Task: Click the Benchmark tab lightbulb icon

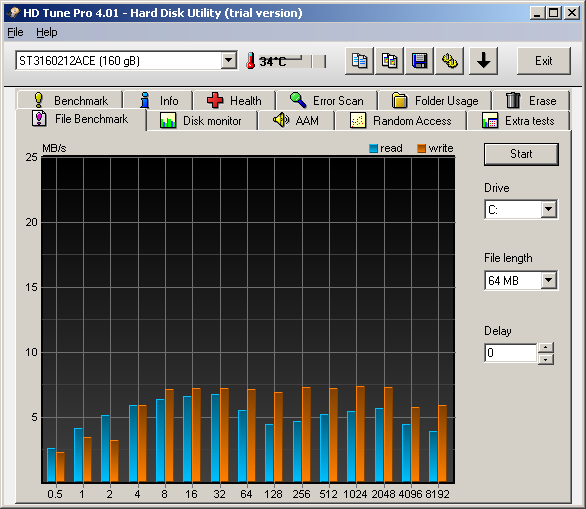Action: point(38,100)
